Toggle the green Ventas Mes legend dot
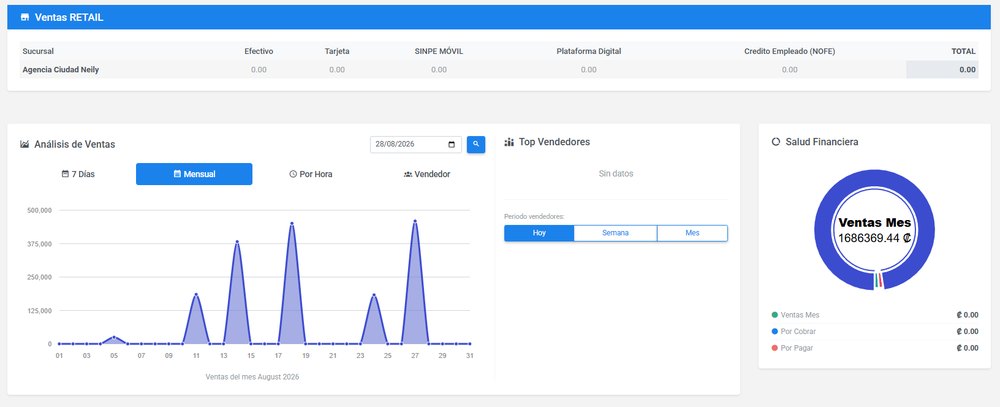The width and height of the screenshot is (1000, 407). 775,315
